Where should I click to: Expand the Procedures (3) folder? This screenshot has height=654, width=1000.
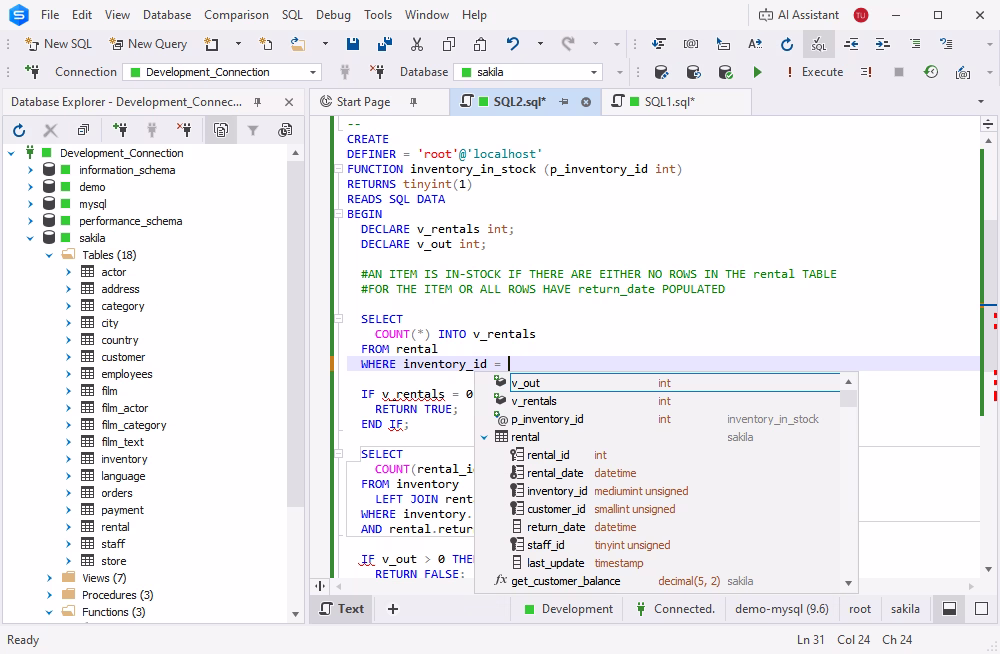coord(49,595)
